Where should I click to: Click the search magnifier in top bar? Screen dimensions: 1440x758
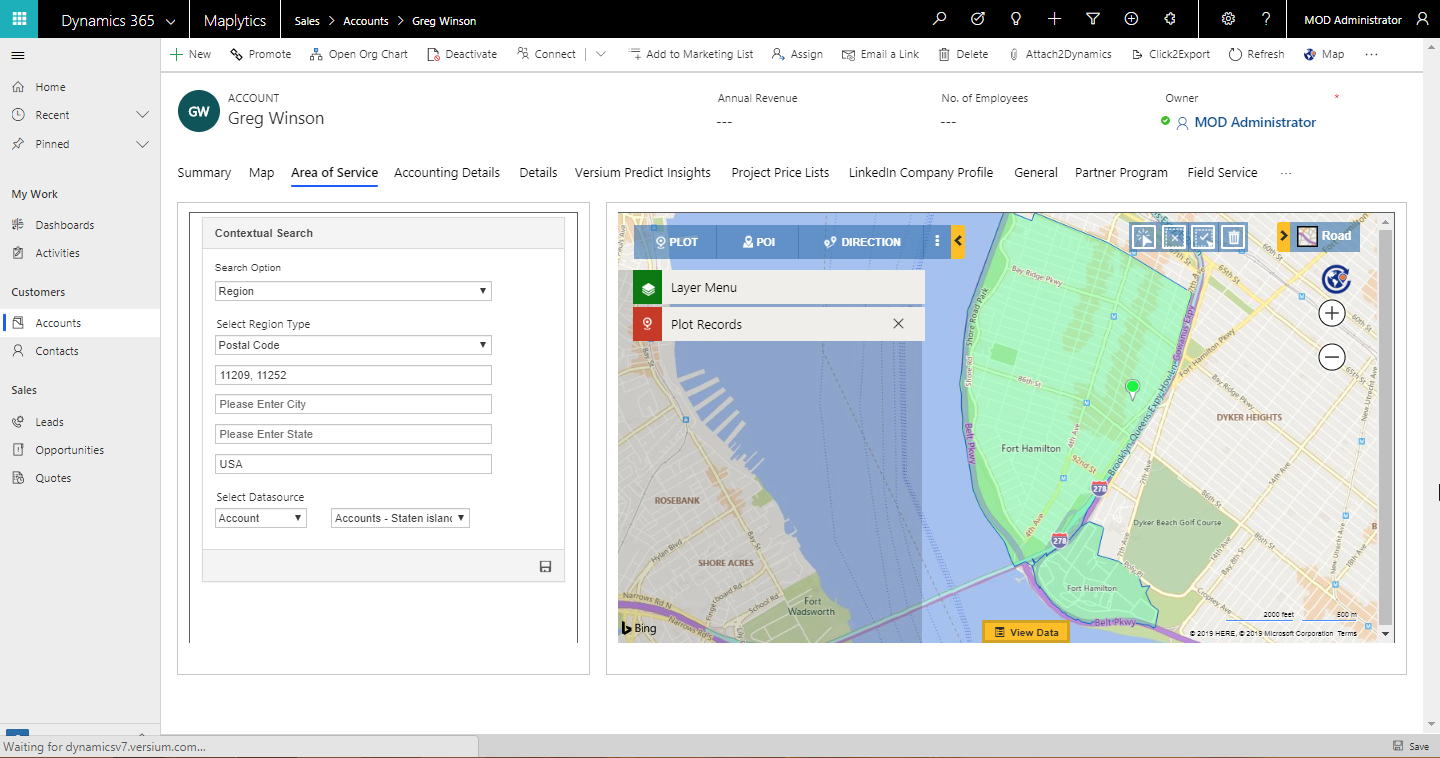(x=939, y=19)
